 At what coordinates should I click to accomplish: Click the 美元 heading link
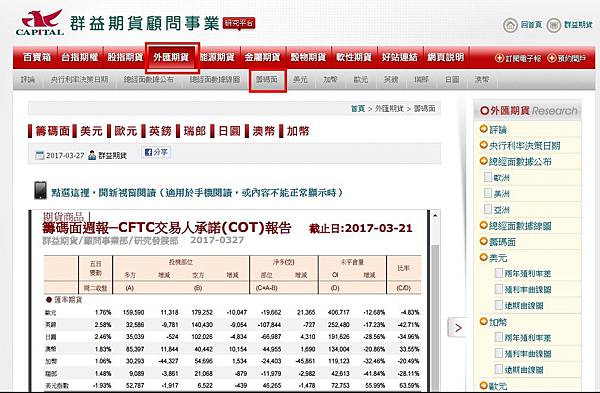coord(91,131)
